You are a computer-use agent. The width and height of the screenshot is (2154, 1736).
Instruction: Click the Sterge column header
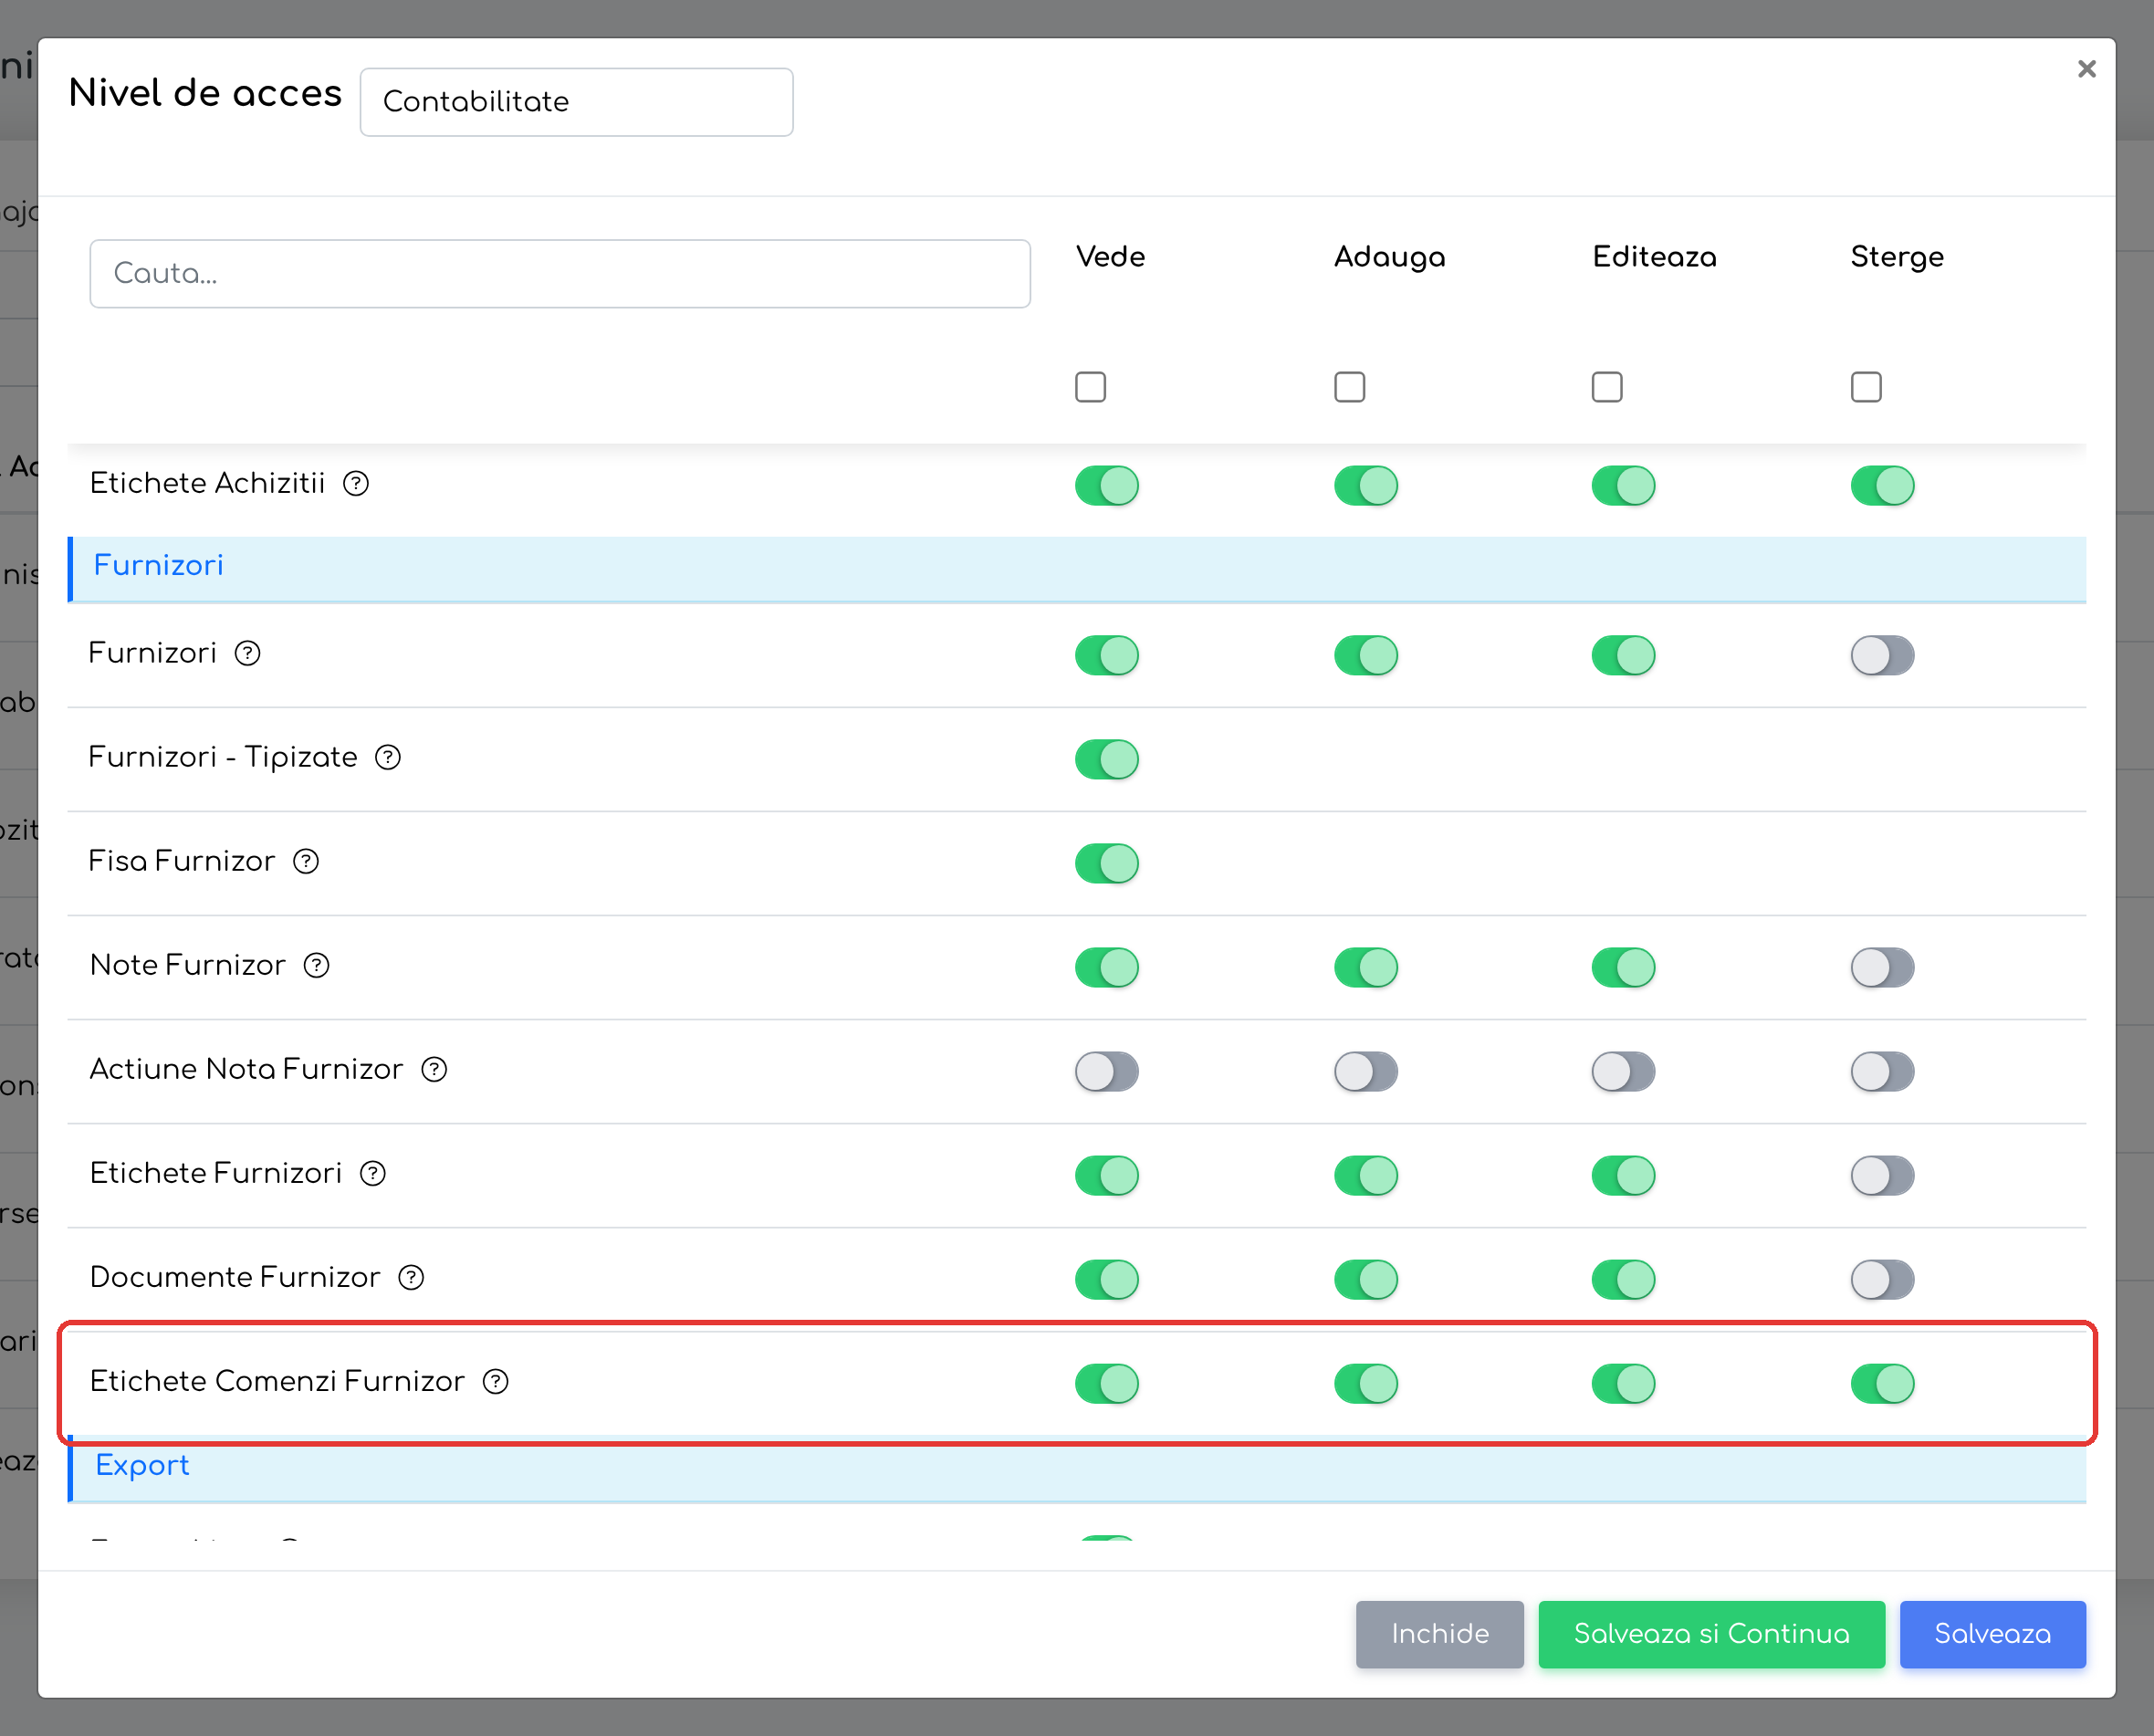pos(1897,257)
